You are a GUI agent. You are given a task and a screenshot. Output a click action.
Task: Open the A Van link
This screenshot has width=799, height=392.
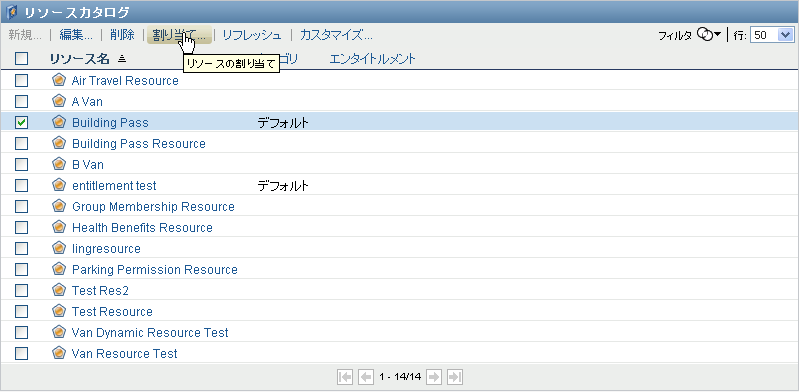[87, 101]
